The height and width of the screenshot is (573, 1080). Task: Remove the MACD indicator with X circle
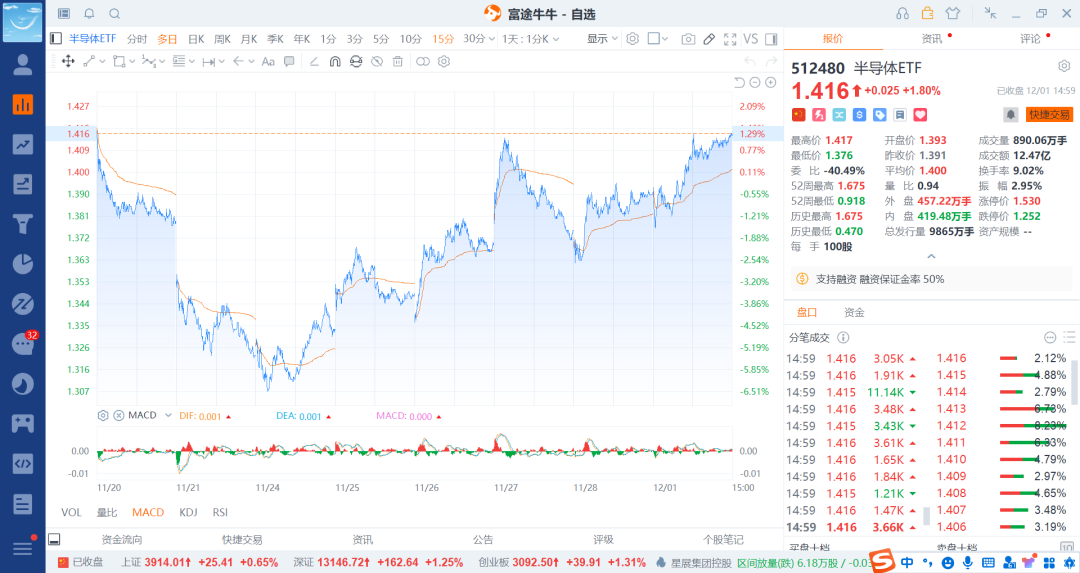118,415
